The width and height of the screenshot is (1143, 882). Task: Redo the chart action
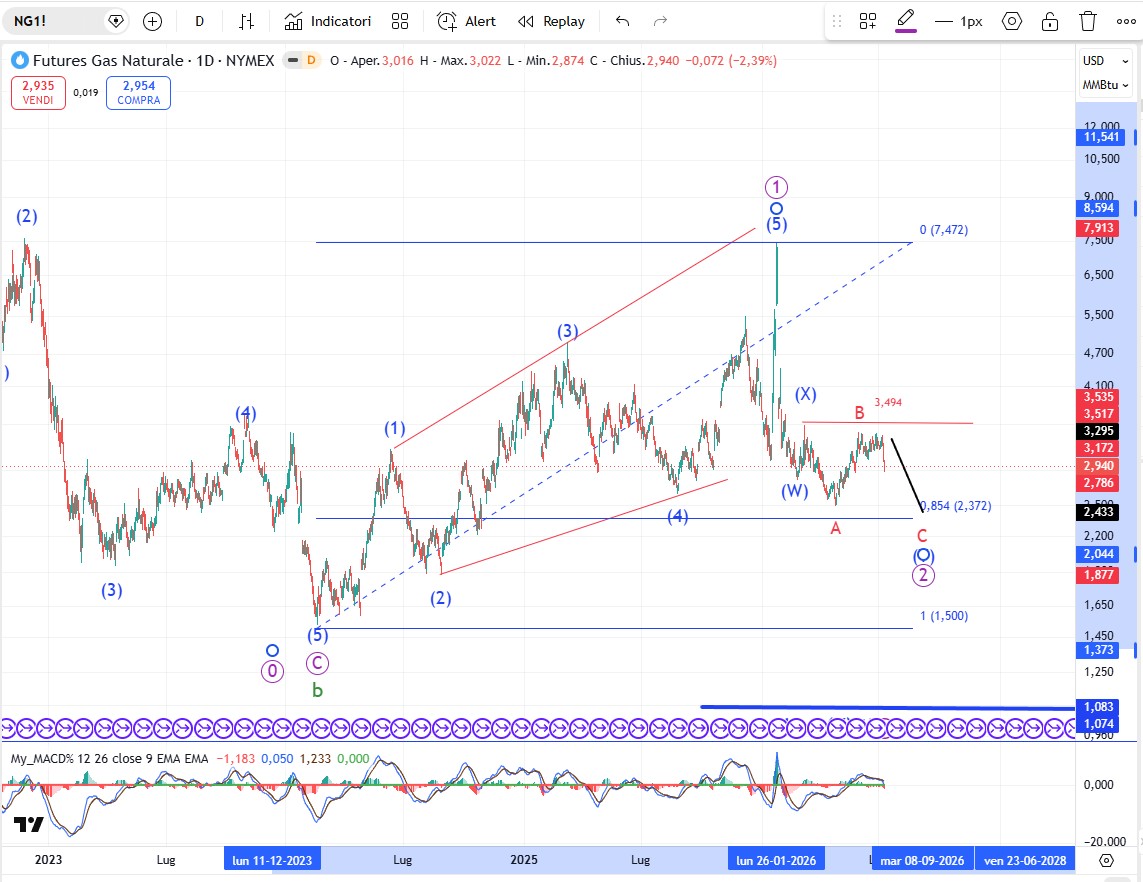(660, 22)
